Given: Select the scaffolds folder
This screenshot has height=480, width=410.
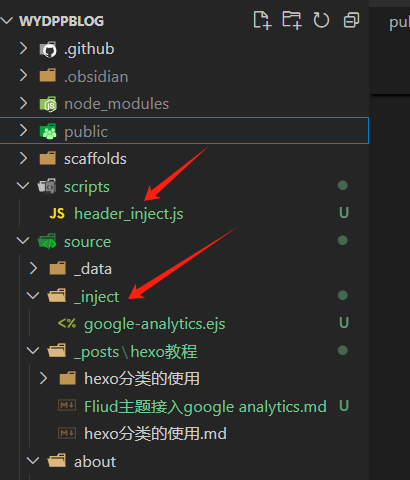Looking at the screenshot, I should (95, 159).
